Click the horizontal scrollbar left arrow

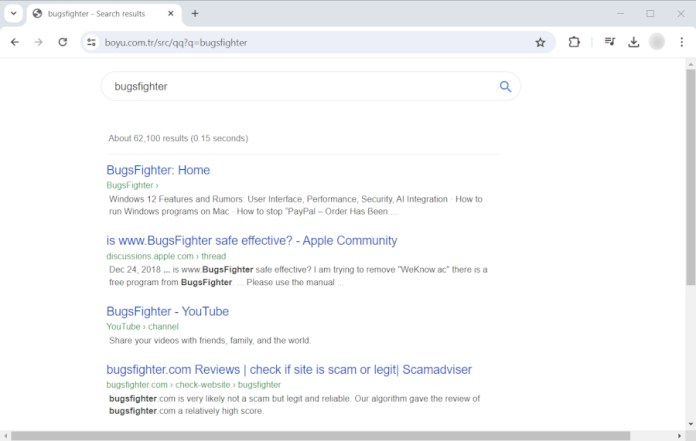(x=5, y=436)
